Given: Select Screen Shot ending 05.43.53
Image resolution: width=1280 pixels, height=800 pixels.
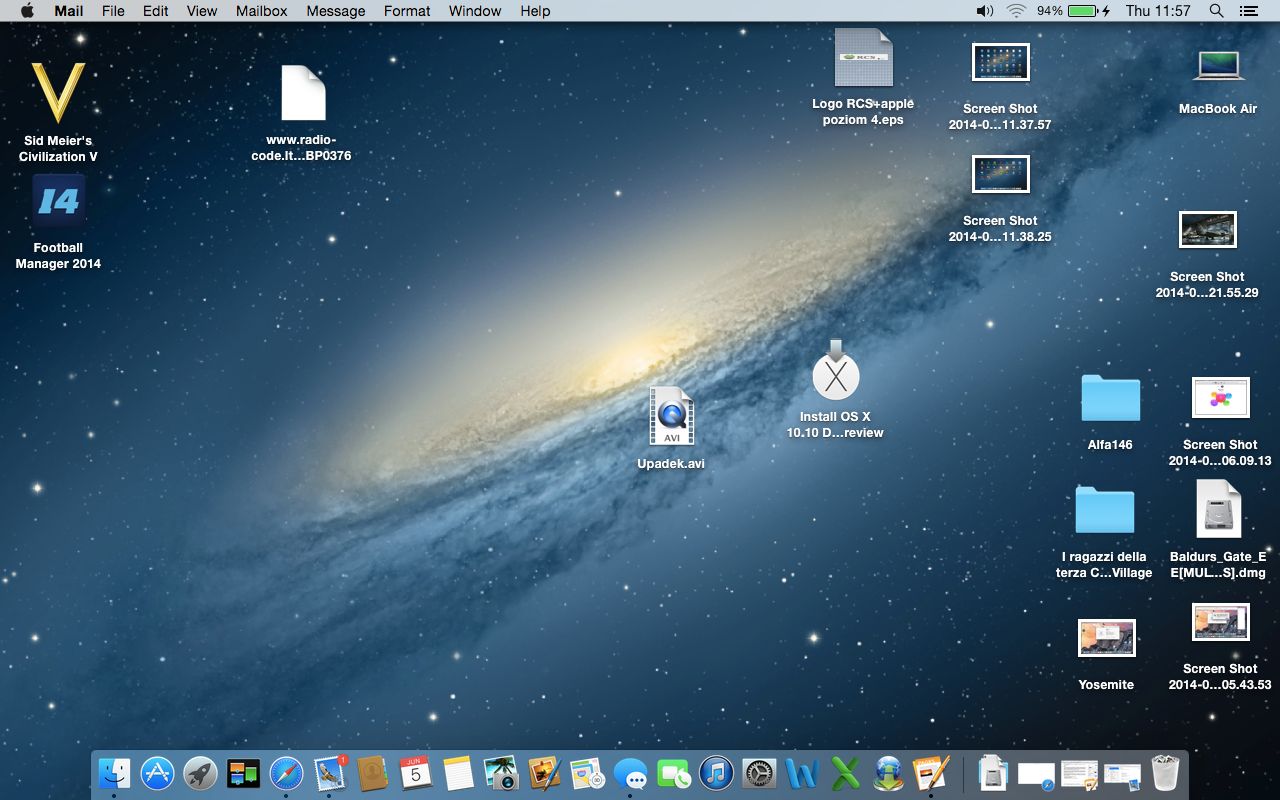Looking at the screenshot, I should tap(1220, 646).
